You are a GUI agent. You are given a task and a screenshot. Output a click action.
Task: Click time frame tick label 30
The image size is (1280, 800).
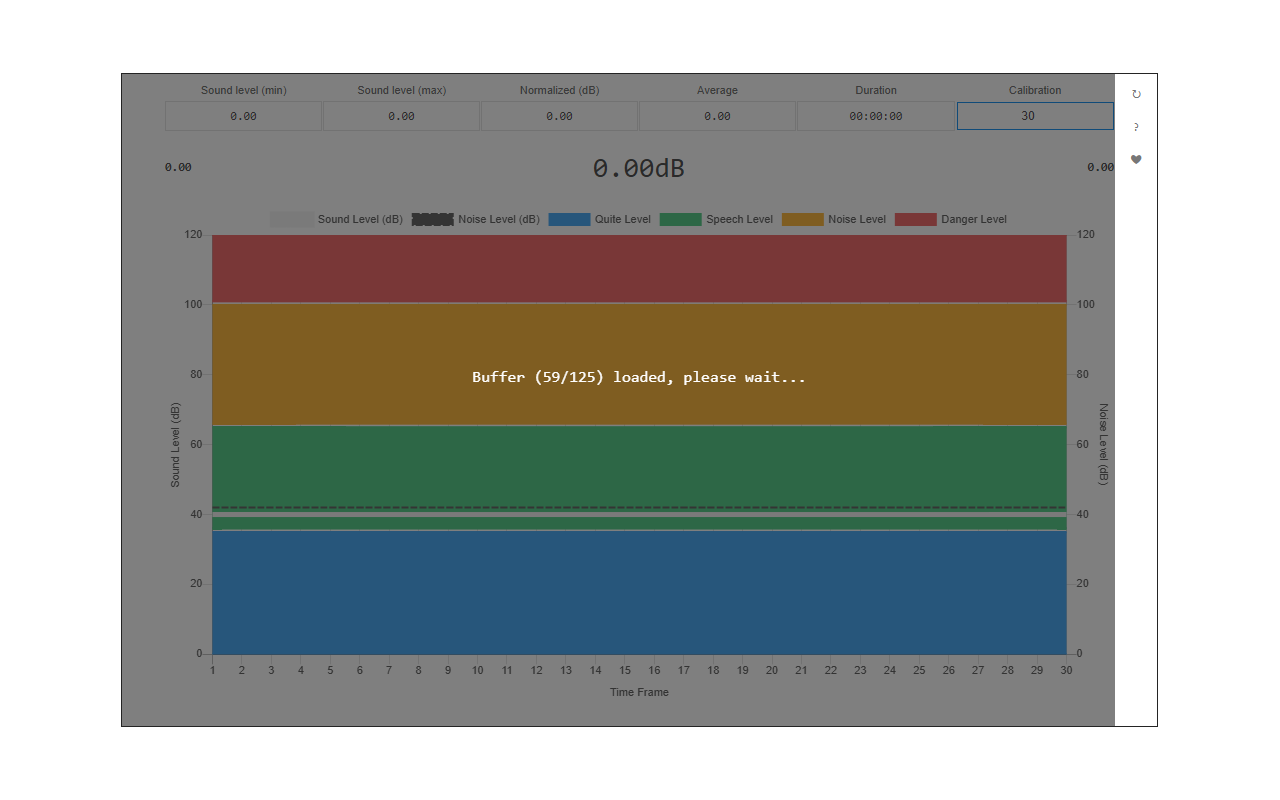(x=1066, y=670)
